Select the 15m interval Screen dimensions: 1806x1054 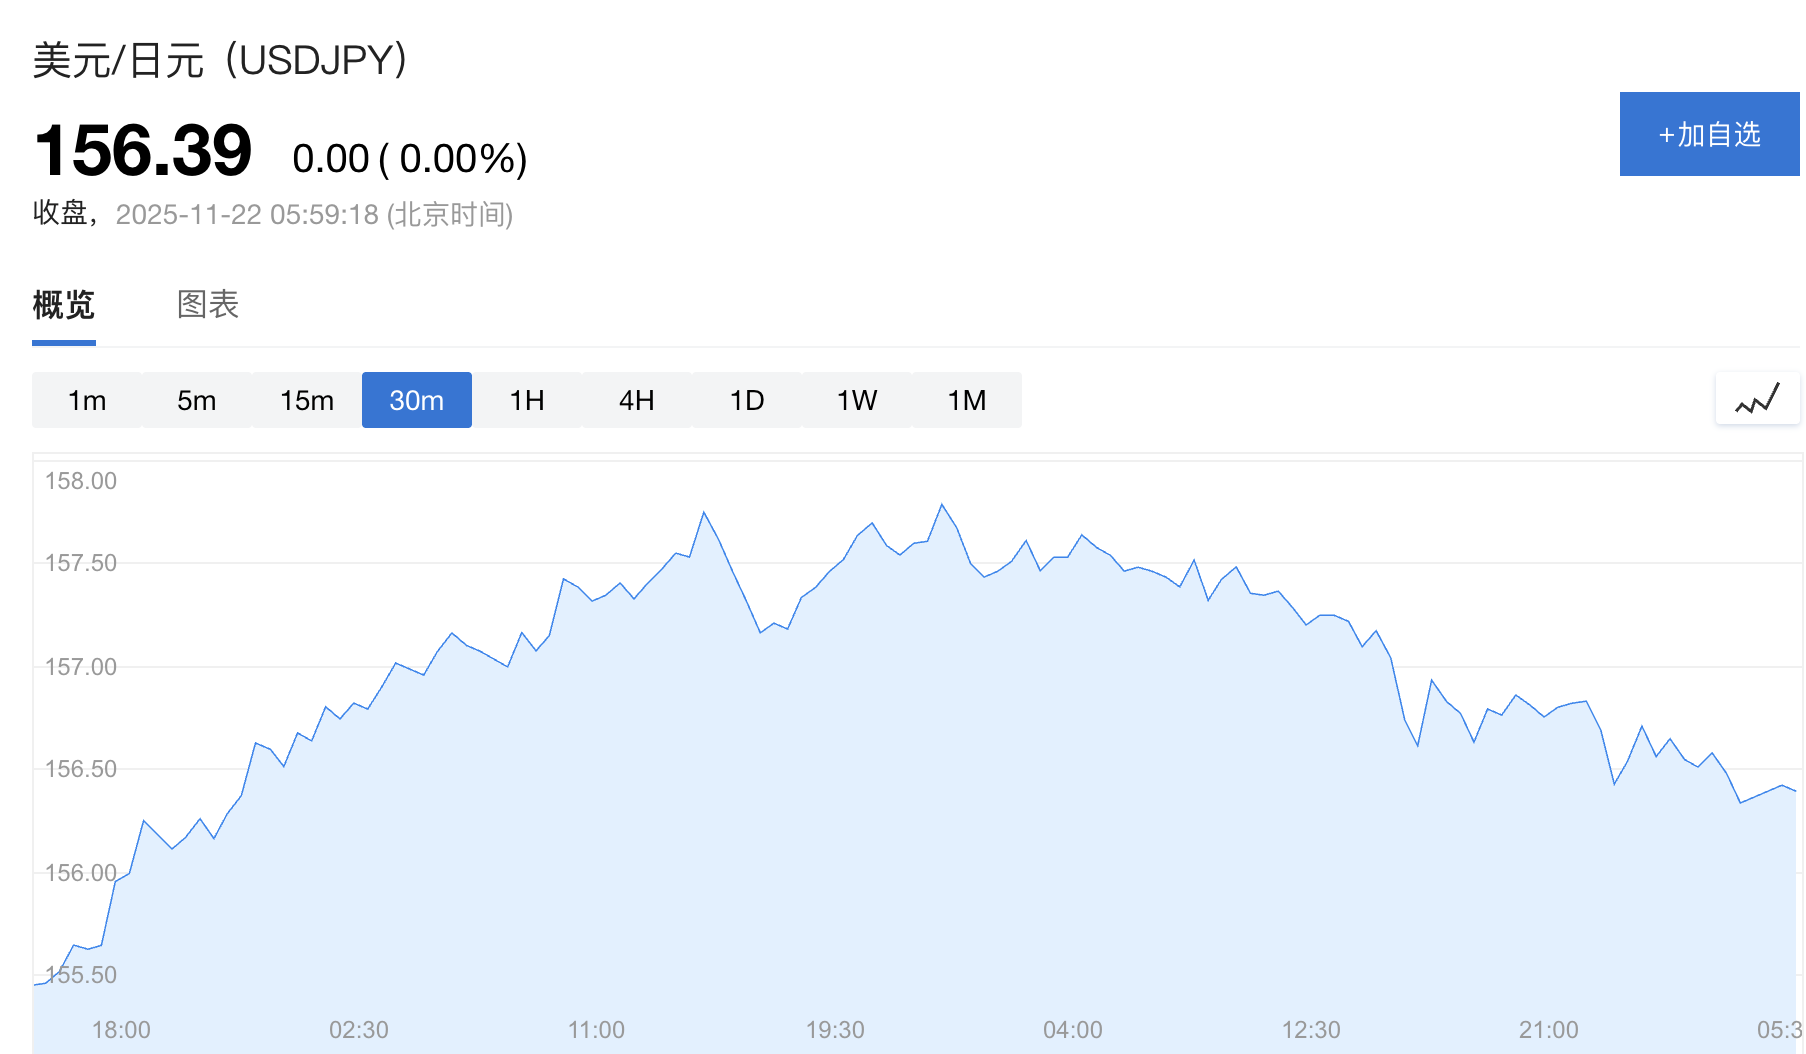click(x=307, y=400)
